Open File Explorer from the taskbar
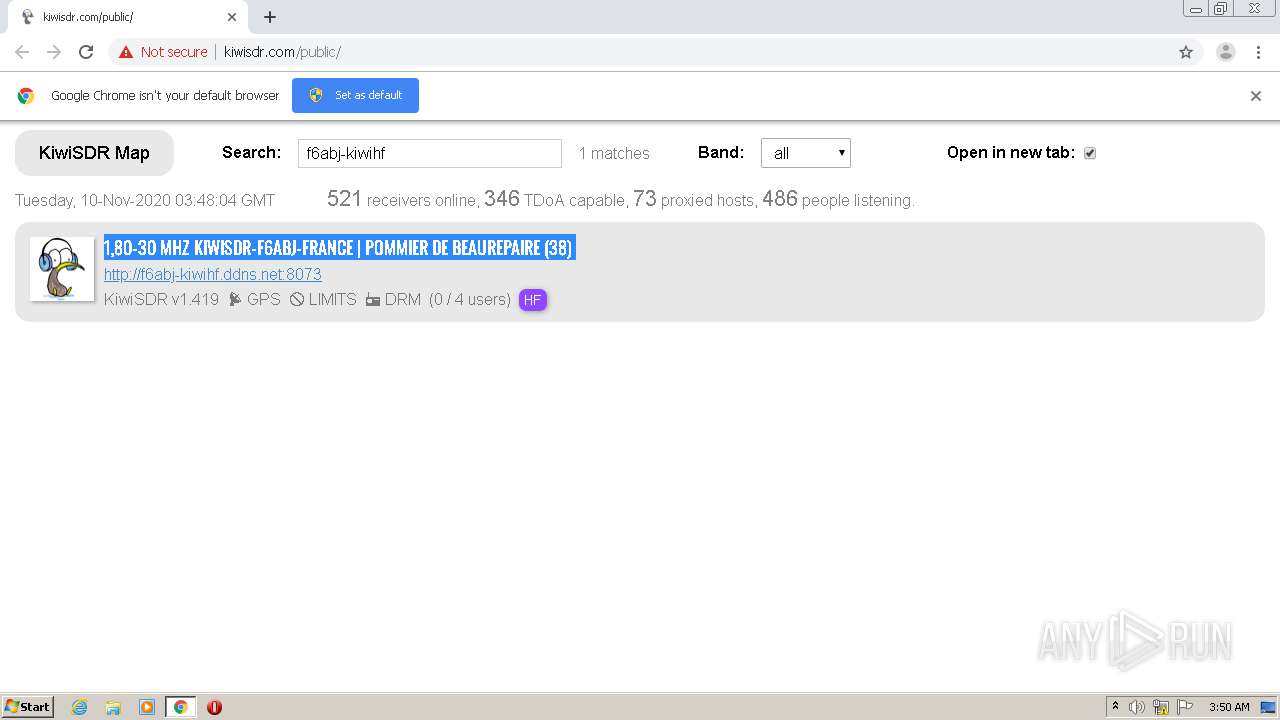 [113, 707]
